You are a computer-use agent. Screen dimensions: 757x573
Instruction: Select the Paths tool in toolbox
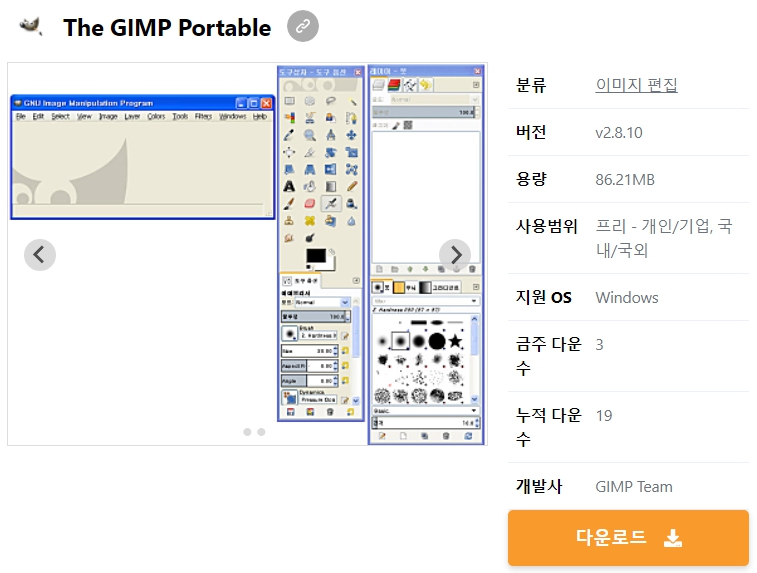point(352,118)
